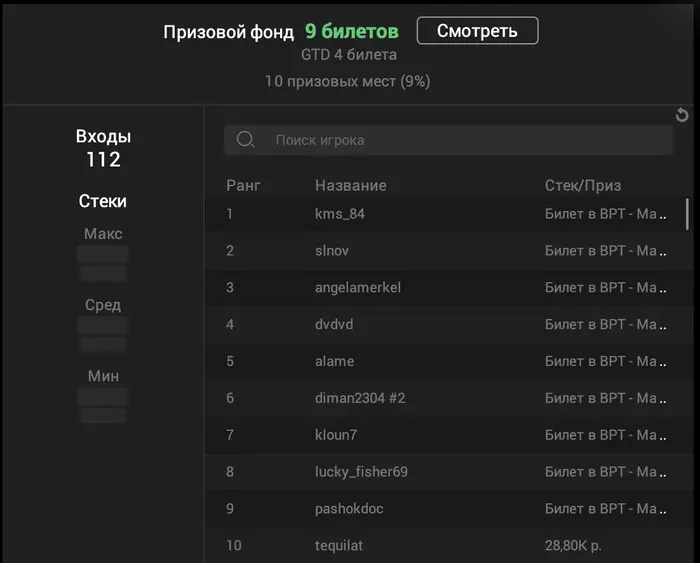
Task: Click the 9 билетов prize fund text
Action: 351,31
